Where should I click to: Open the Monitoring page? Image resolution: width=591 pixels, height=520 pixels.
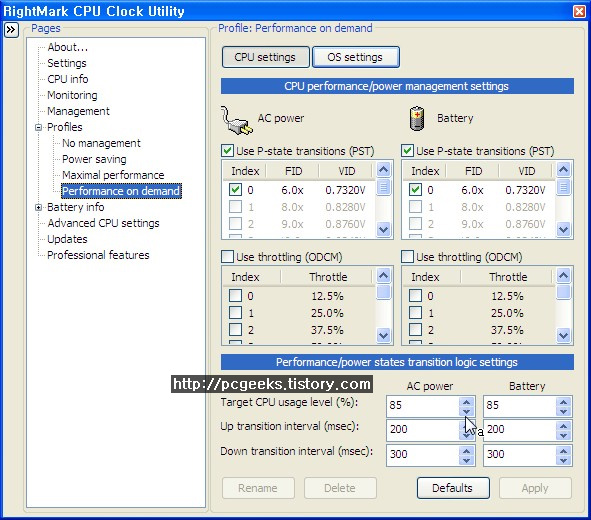pos(72,95)
